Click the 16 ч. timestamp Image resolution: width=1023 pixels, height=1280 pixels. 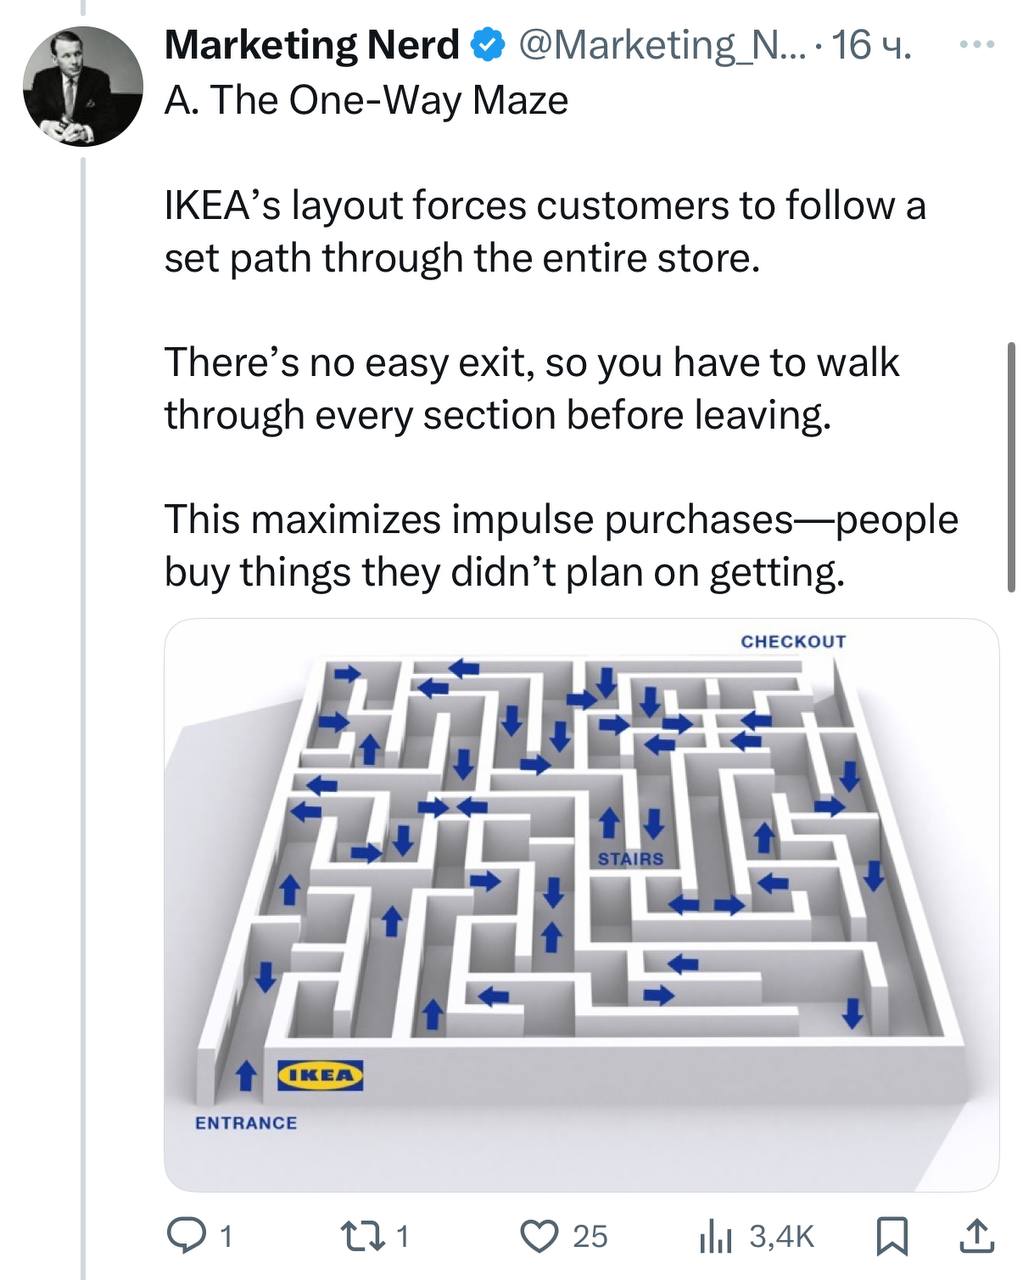[x=870, y=45]
